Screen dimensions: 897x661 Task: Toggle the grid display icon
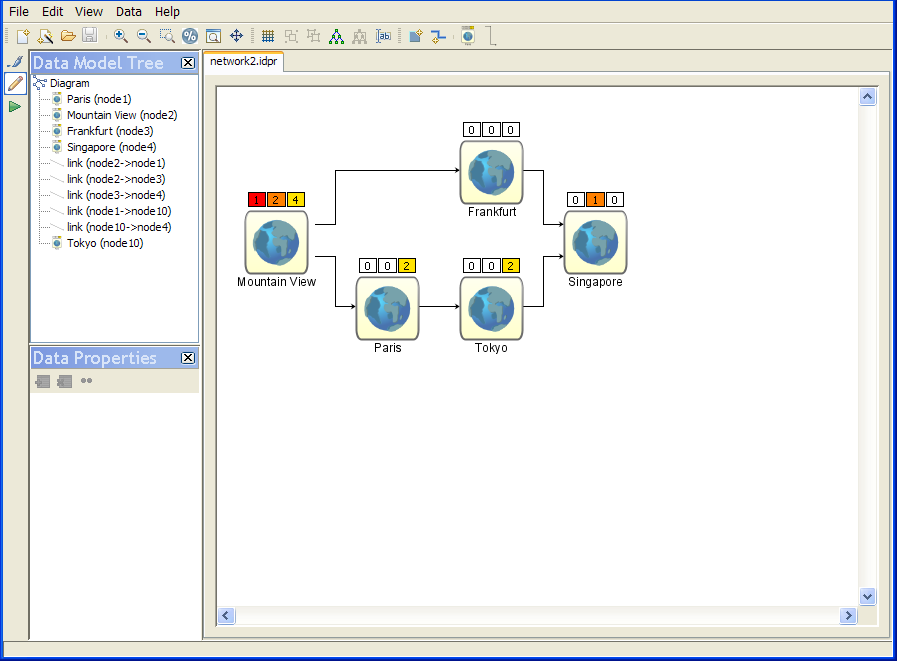click(x=268, y=36)
